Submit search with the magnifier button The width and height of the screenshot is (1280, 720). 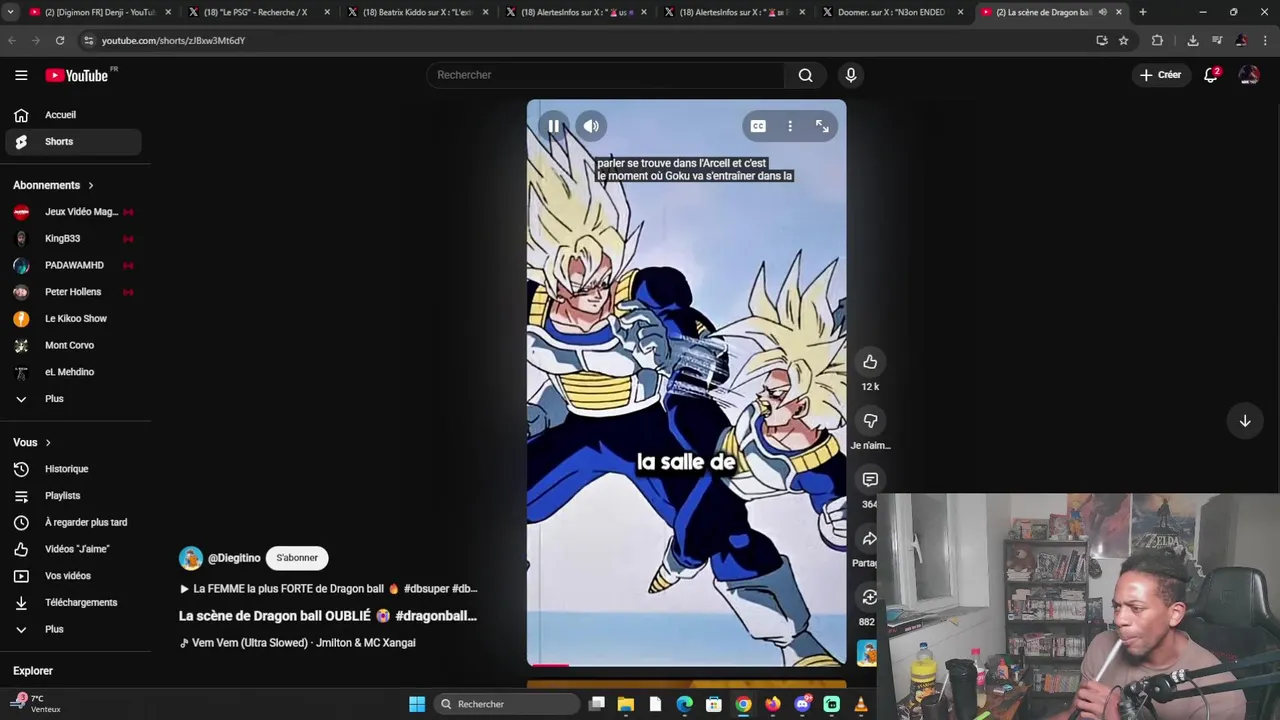805,75
